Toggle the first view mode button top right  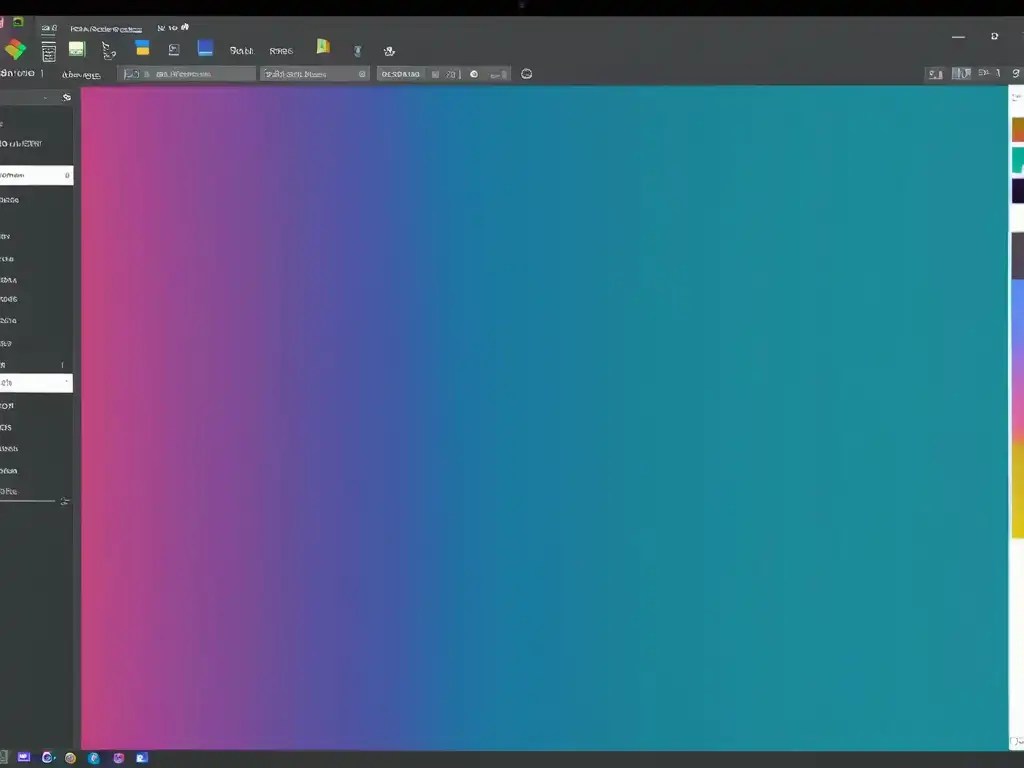pyautogui.click(x=936, y=73)
